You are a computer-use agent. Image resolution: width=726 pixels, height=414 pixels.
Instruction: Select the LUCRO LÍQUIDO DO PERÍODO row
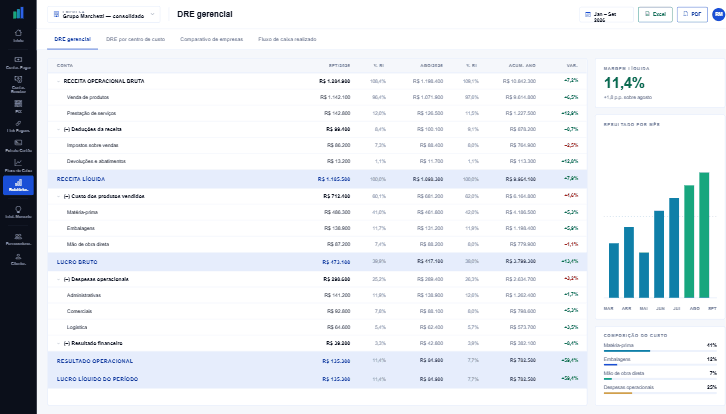[317, 379]
